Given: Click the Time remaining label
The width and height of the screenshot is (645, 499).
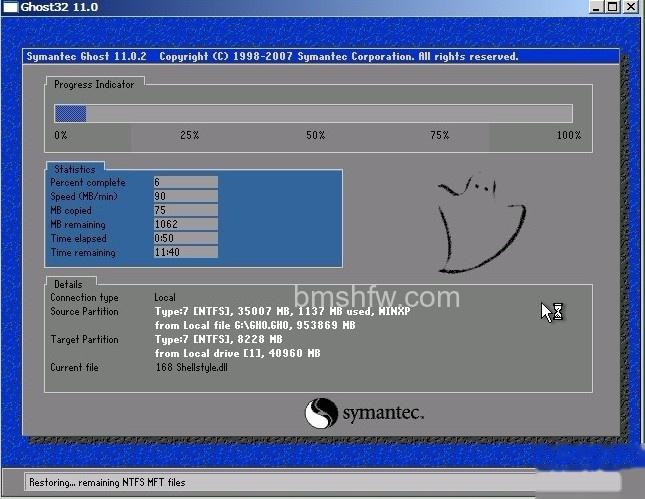Looking at the screenshot, I should tap(83, 252).
